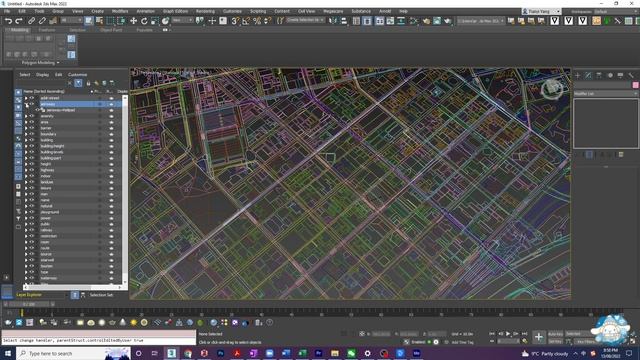Redo the last undone action
Viewport: 640px width, 360px height.
point(19,20)
